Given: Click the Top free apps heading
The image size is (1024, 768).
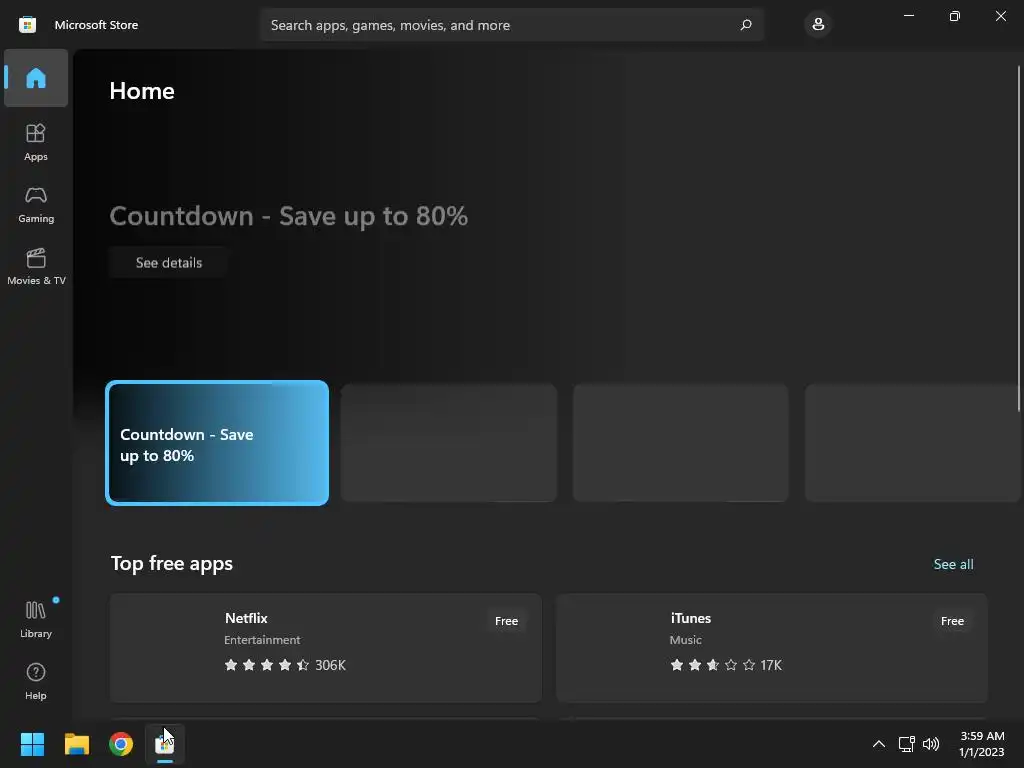Looking at the screenshot, I should coord(172,564).
